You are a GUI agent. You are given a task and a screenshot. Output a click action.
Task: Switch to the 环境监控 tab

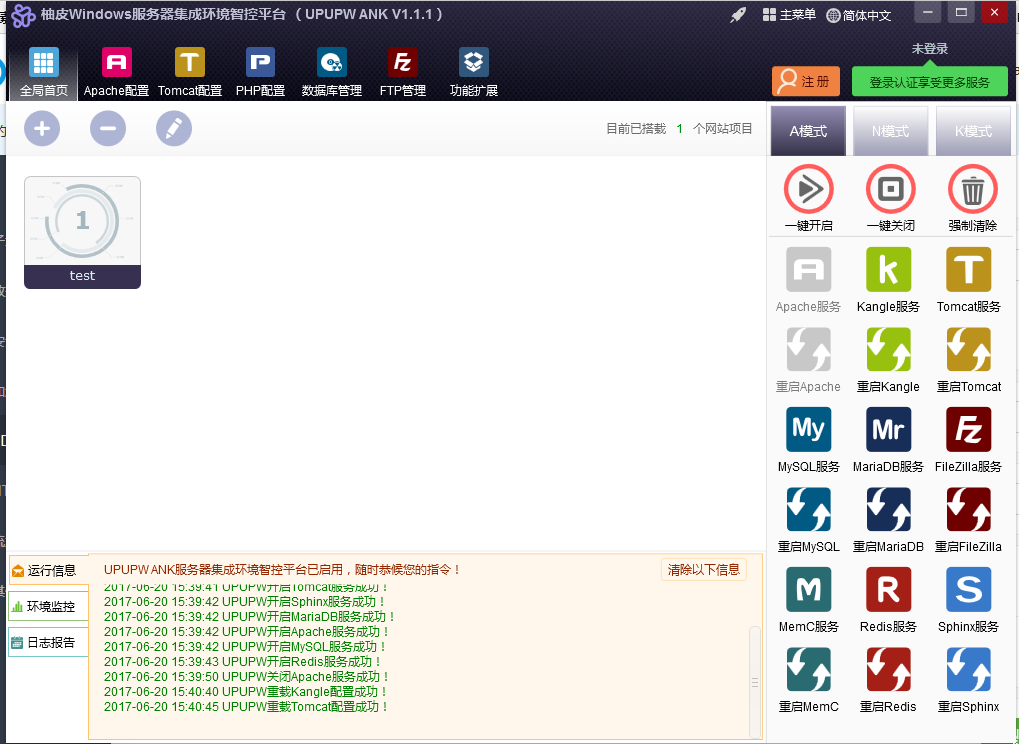(49, 606)
